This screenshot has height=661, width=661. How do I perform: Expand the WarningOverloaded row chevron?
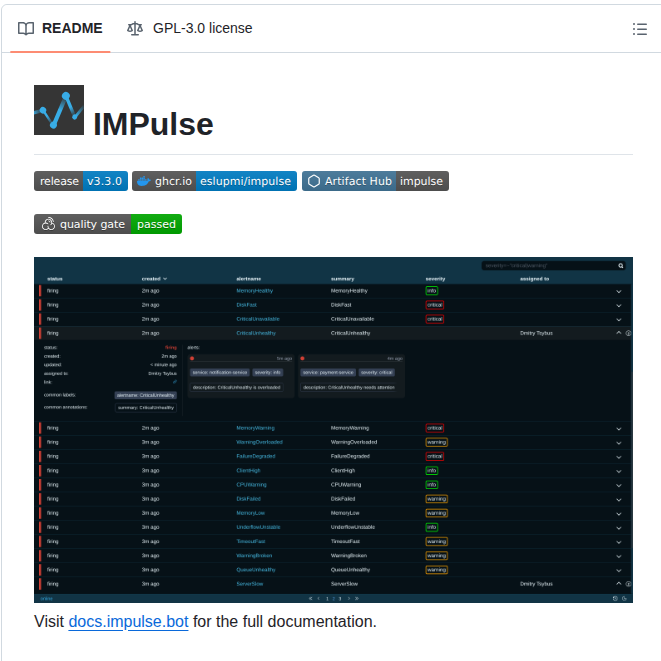(618, 443)
